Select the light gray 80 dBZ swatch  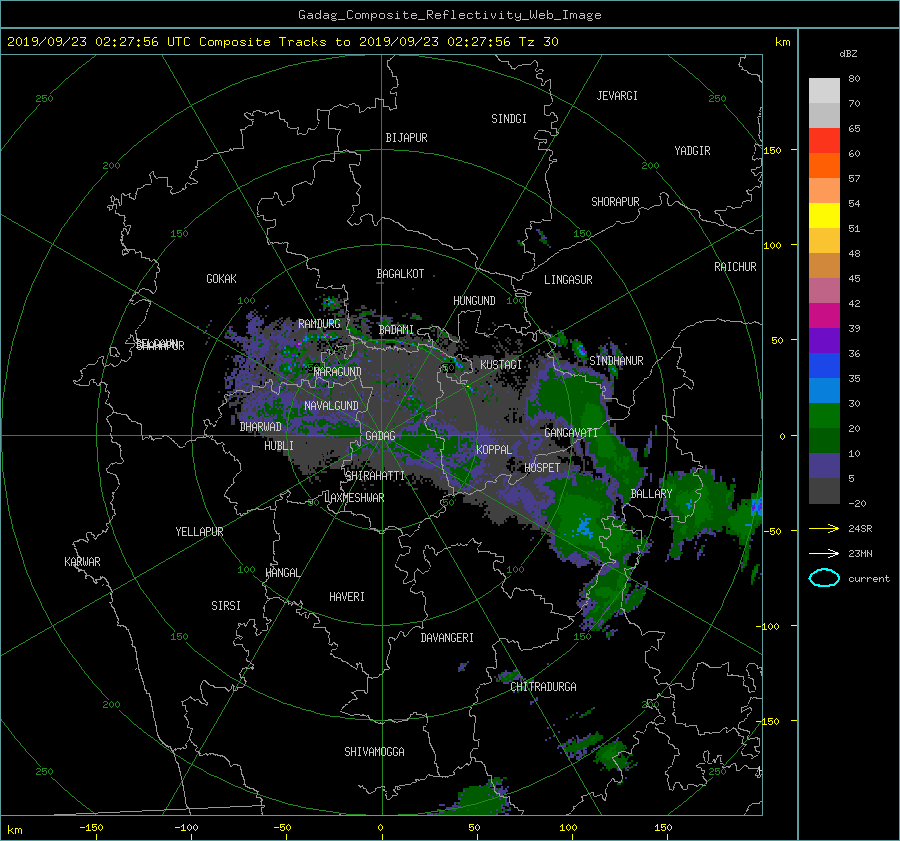tap(824, 91)
